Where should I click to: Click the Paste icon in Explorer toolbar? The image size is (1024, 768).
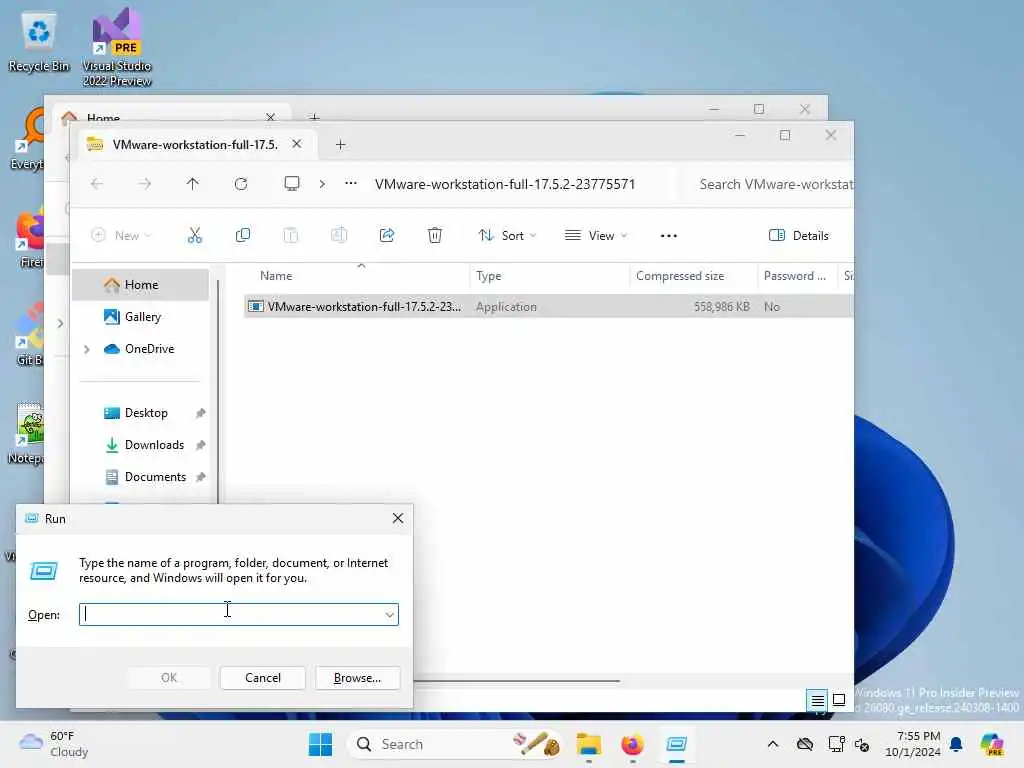pos(291,236)
